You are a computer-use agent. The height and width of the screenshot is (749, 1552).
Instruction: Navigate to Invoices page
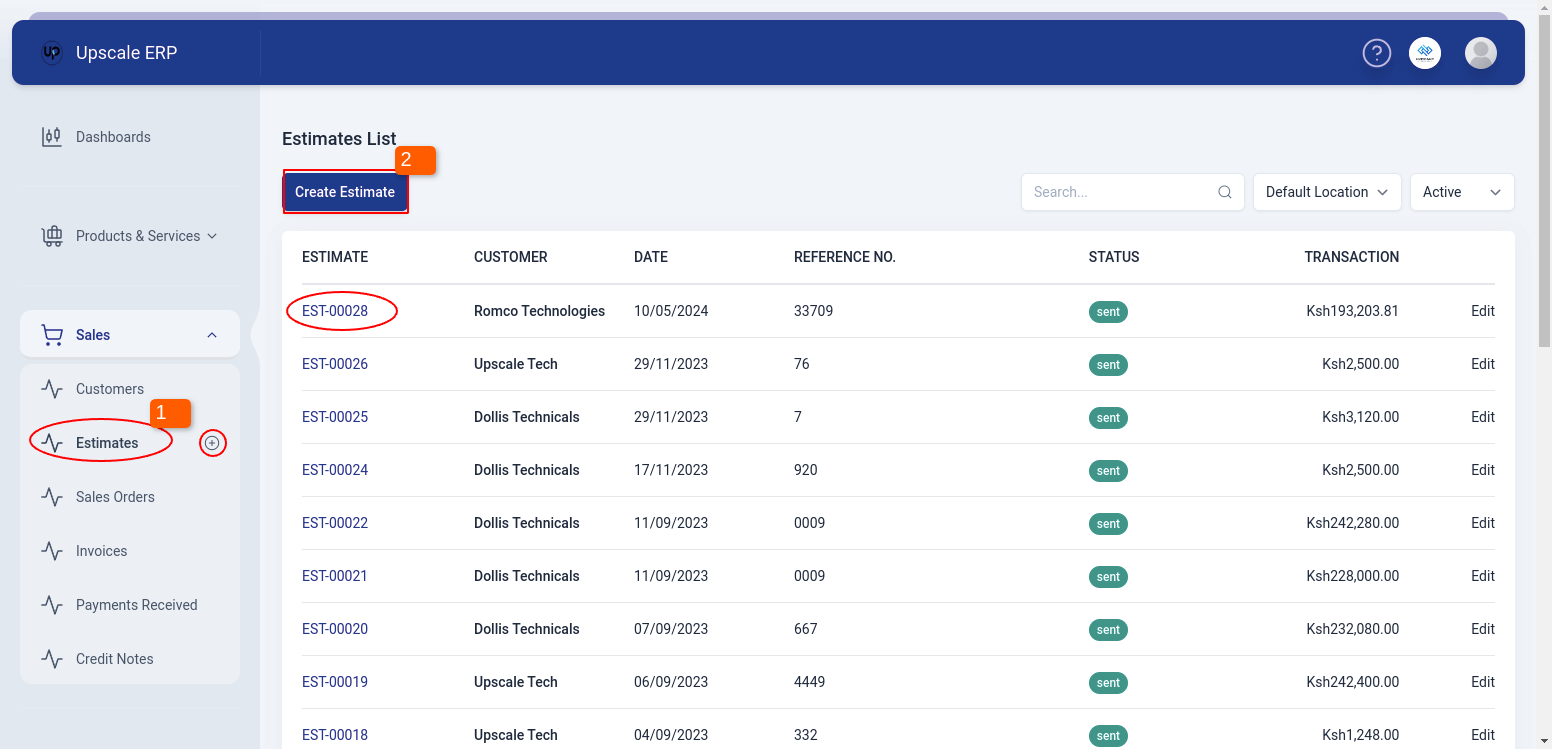[x=101, y=551]
